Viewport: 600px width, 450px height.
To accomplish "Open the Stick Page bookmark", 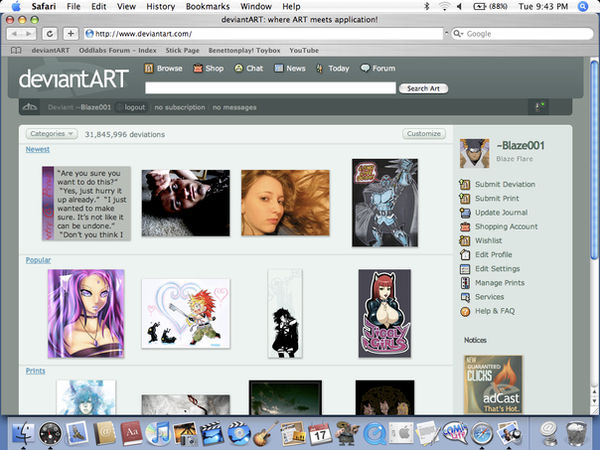I will [x=182, y=51].
